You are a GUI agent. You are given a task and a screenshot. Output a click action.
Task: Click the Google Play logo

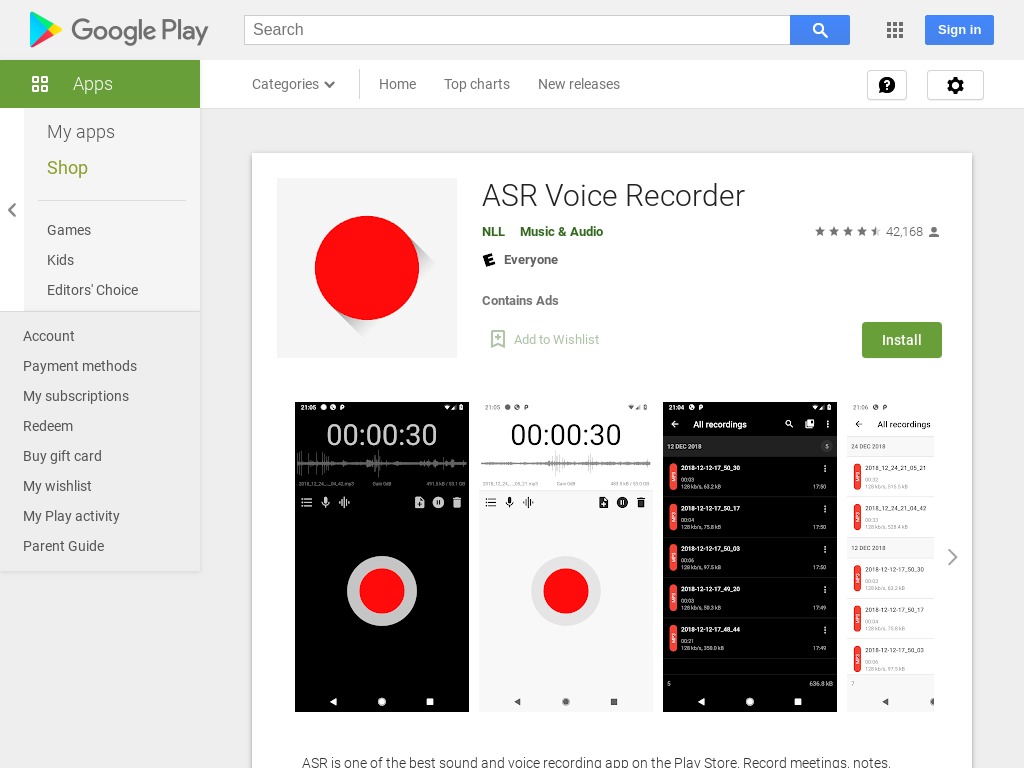119,30
